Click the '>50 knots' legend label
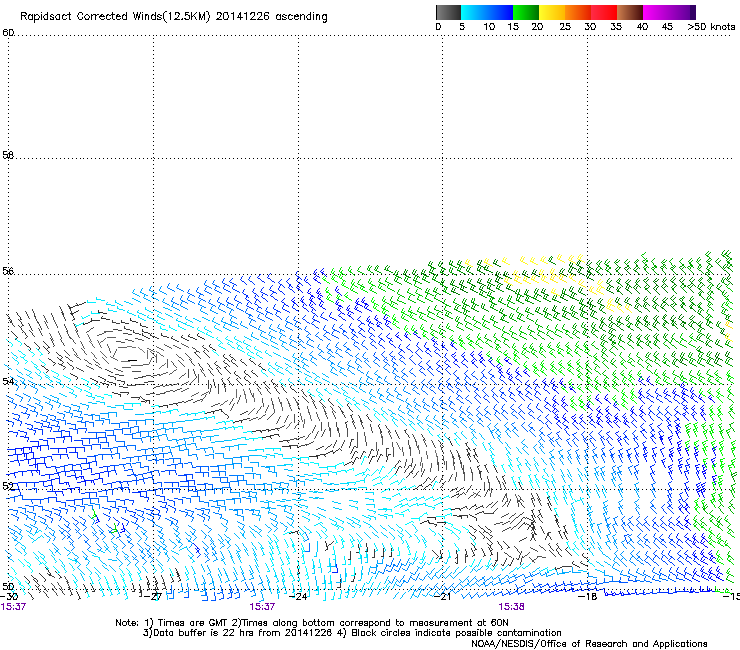This screenshot has width=740, height=650. pos(711,27)
